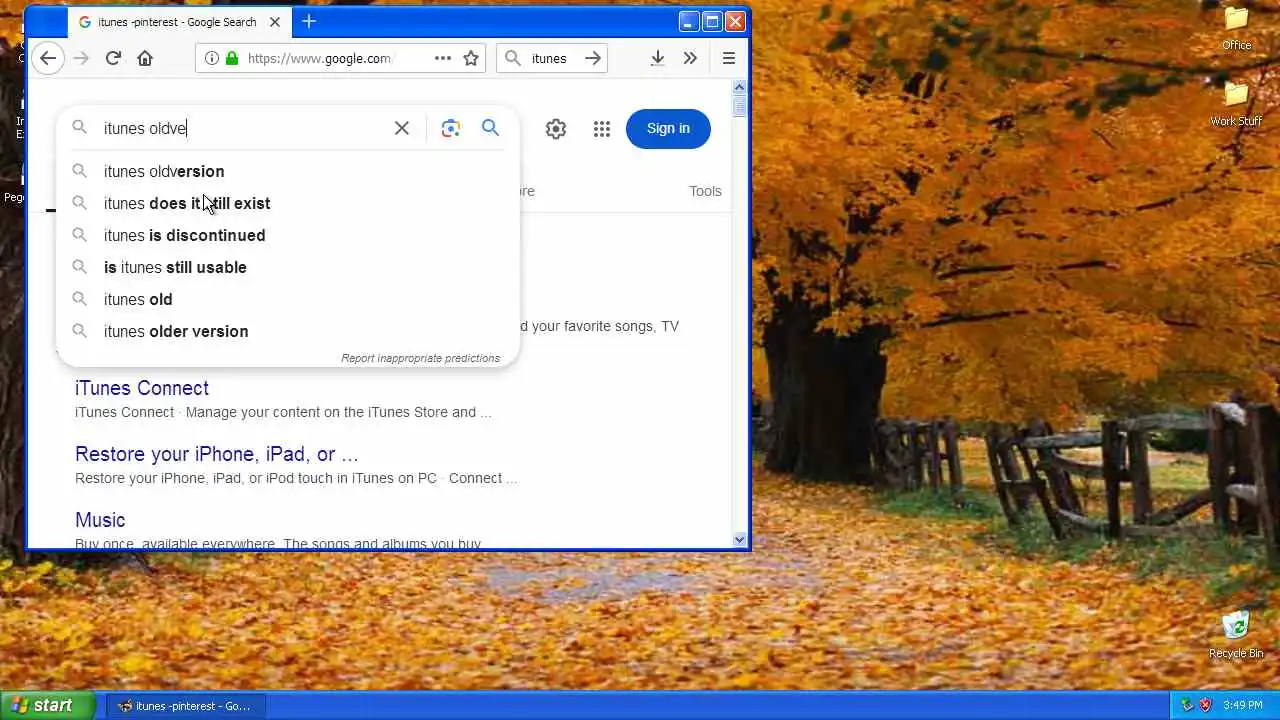Go back using browser back arrow
The height and width of the screenshot is (720, 1280).
[47, 58]
